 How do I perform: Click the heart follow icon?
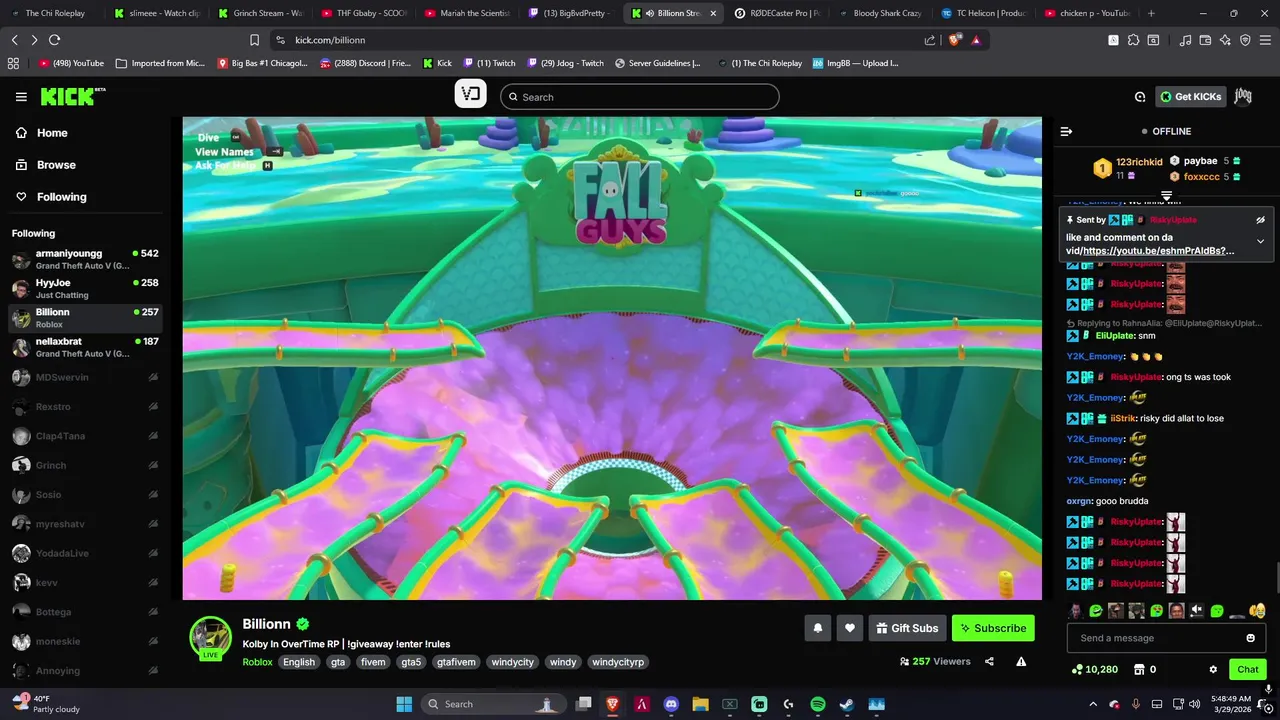(x=850, y=628)
